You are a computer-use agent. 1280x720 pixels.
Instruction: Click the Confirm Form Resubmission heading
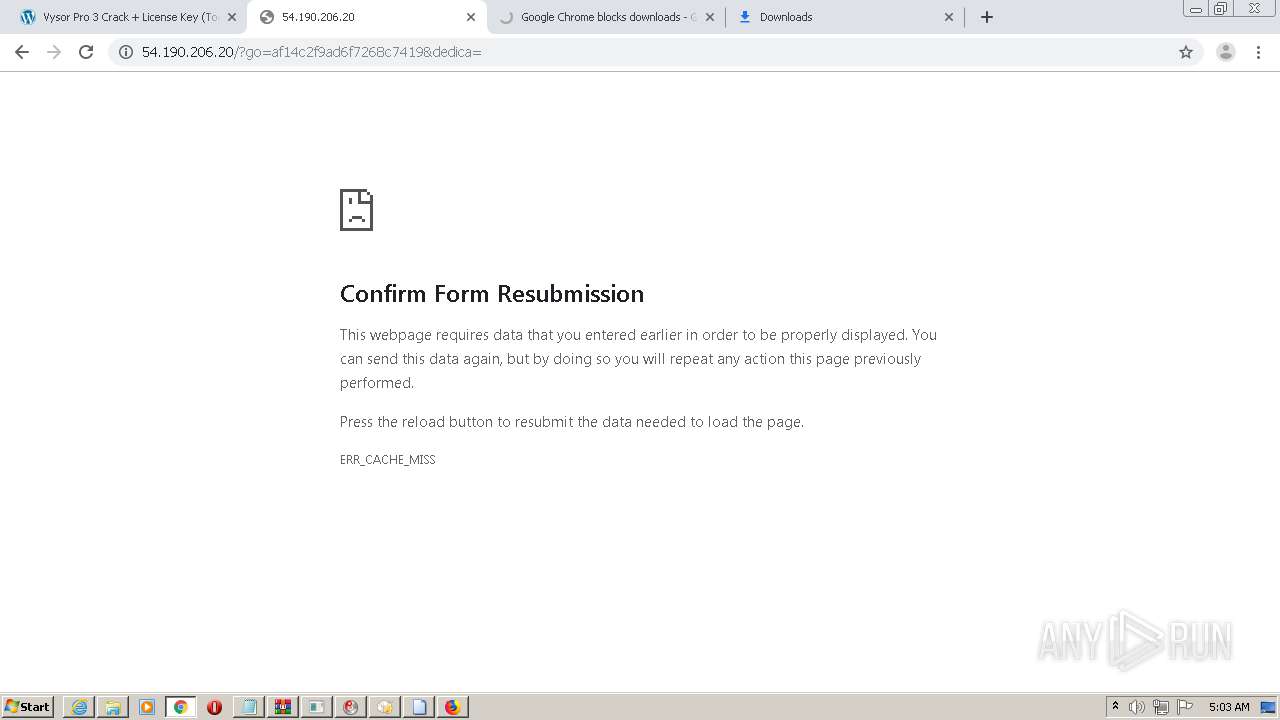point(492,294)
